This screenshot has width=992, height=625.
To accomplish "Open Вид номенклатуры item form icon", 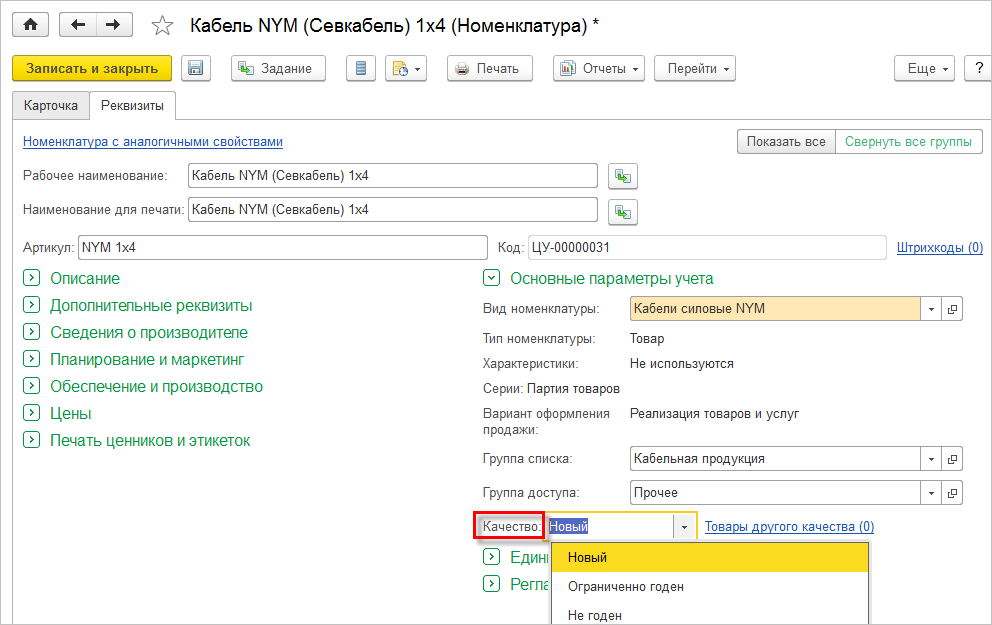I will click(x=952, y=309).
